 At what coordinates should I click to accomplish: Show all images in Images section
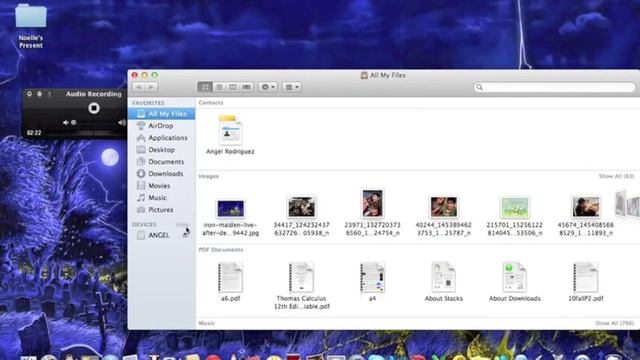tap(616, 176)
